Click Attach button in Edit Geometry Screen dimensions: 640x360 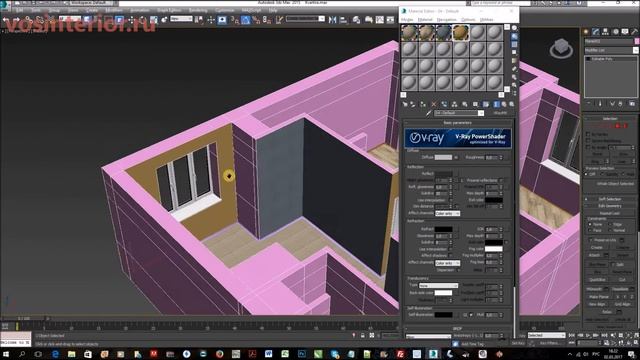coord(594,255)
